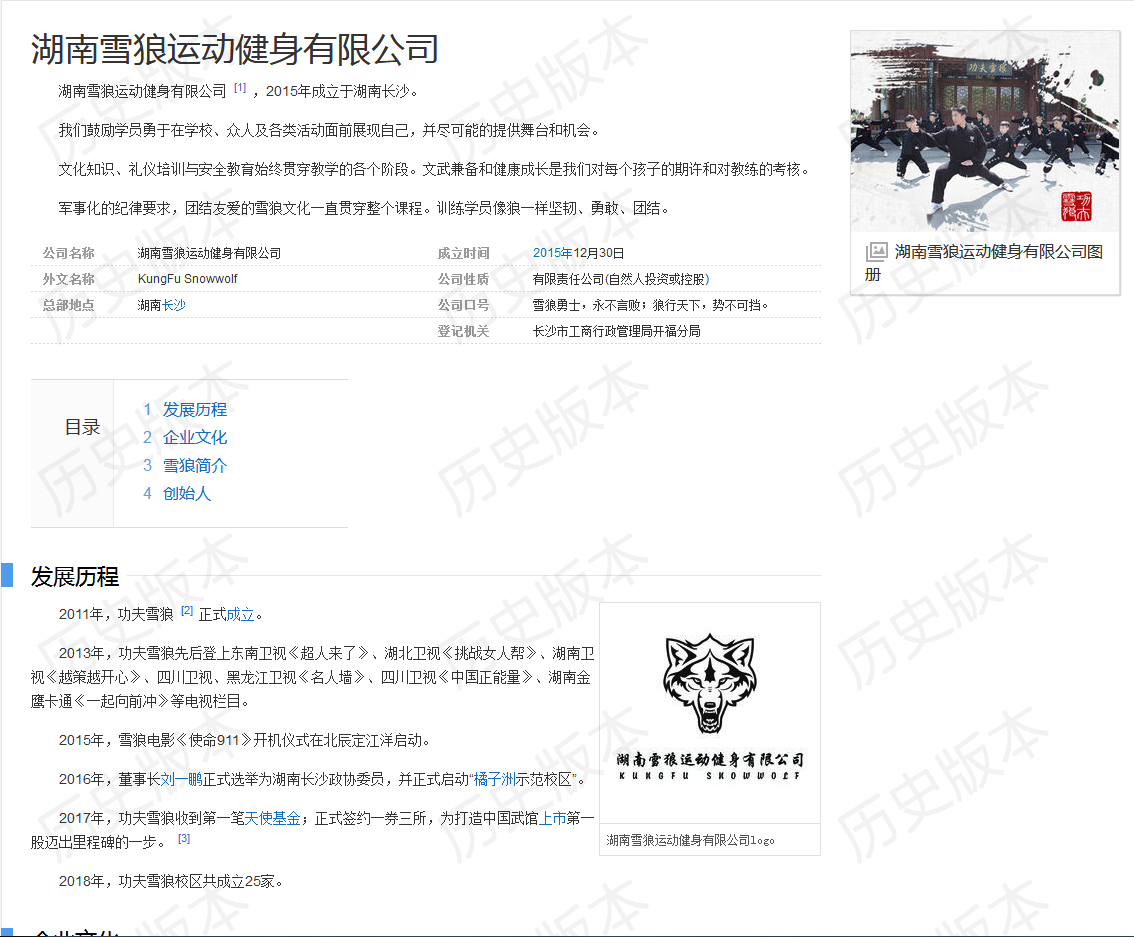Select 长沙市工商行政管理局开福分局 registration value
The image size is (1134, 937).
[x=616, y=331]
